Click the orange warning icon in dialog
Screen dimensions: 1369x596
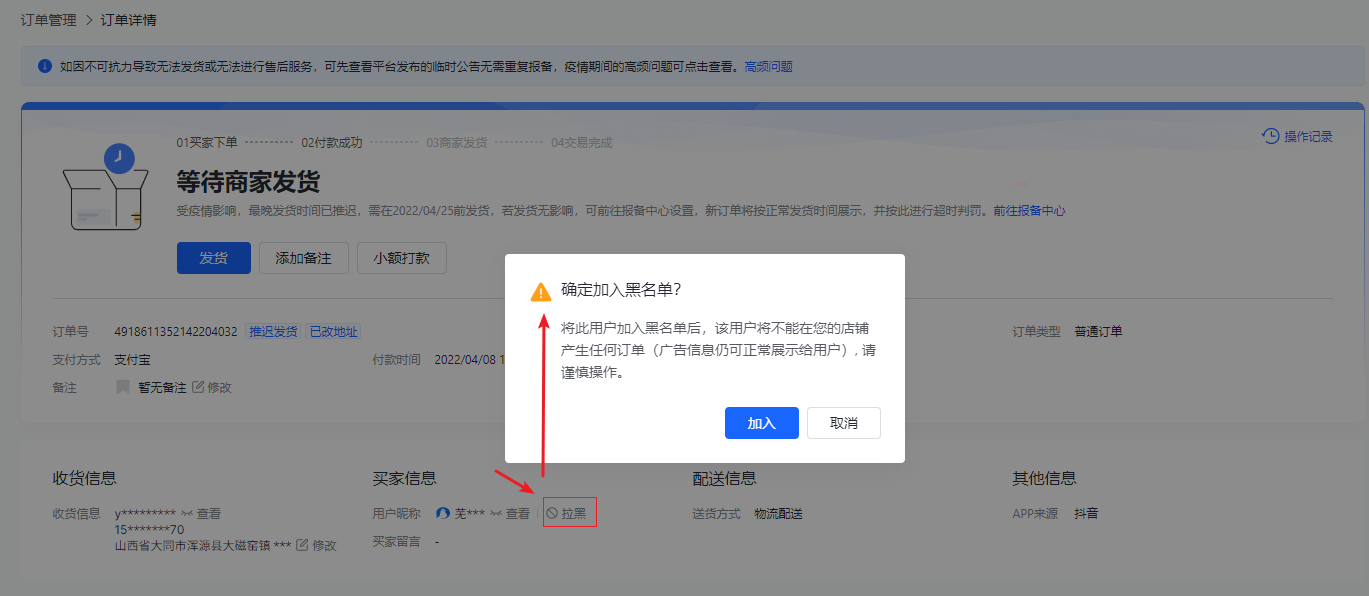541,291
